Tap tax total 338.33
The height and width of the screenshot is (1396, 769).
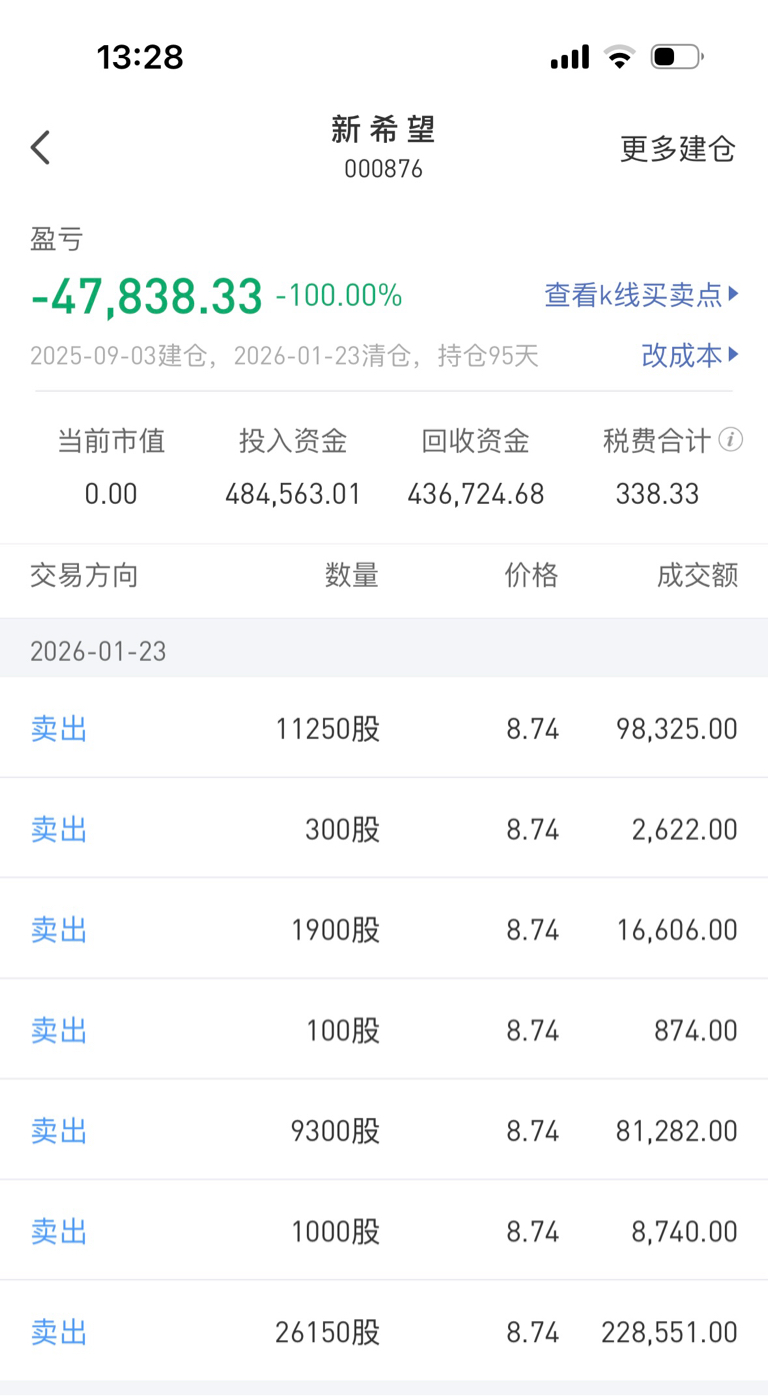658,494
